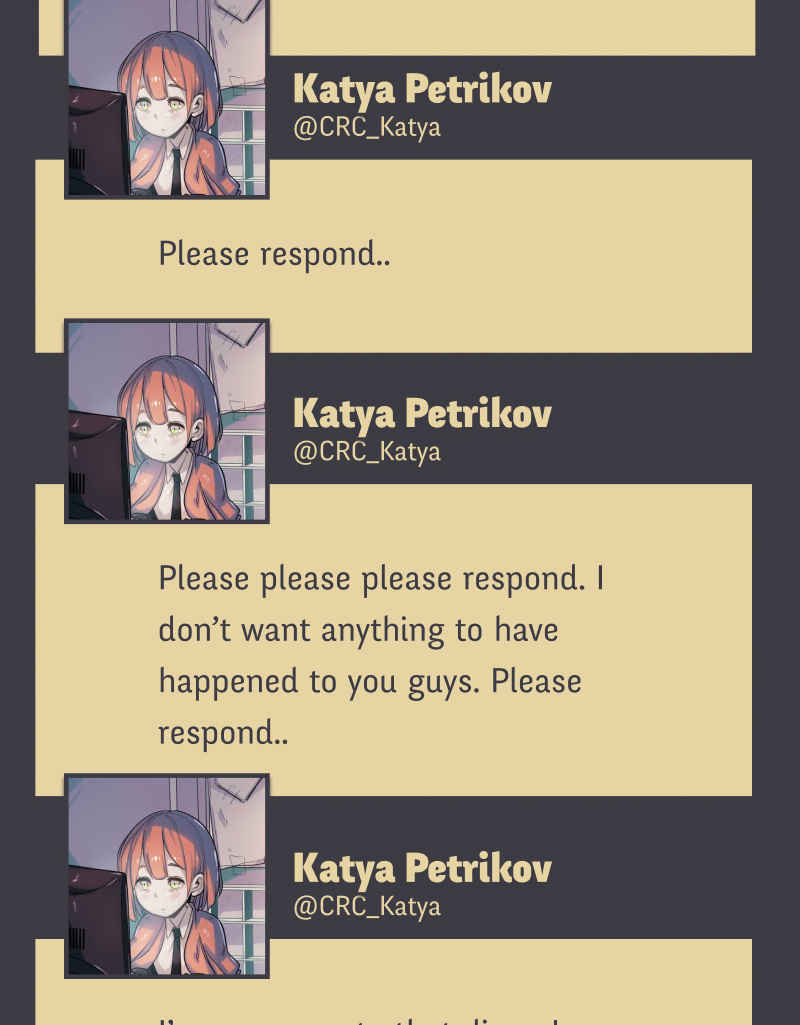Open the avatar above the lone "Please respond.." message
This screenshot has width=800, height=1025.
click(x=167, y=98)
